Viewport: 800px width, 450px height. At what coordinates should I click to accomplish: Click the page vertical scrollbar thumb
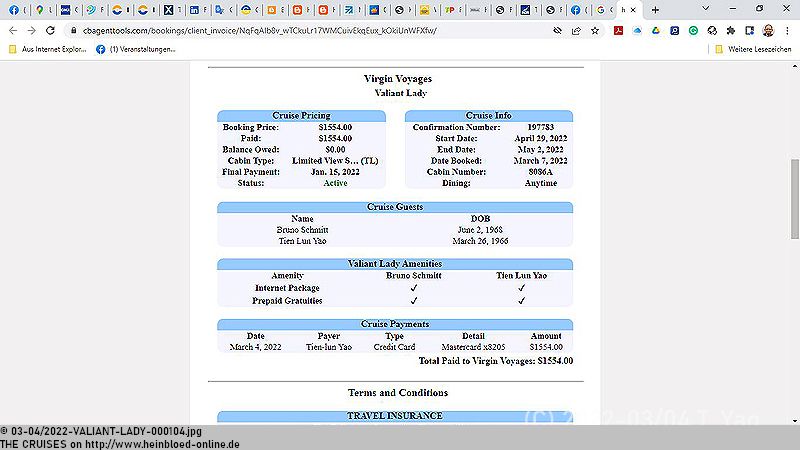[x=794, y=198]
